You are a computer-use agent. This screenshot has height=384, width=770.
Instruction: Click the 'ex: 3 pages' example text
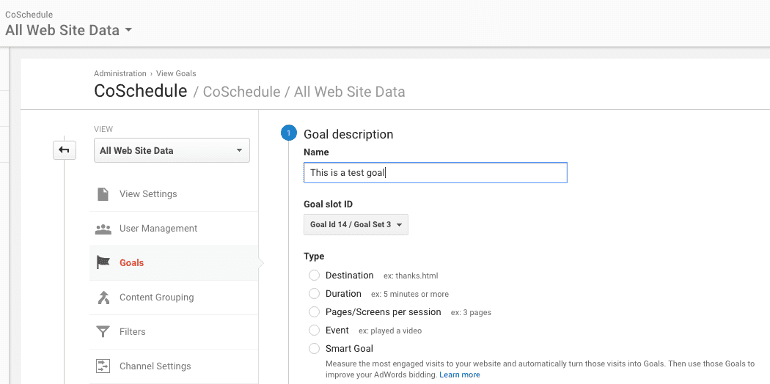tap(471, 312)
